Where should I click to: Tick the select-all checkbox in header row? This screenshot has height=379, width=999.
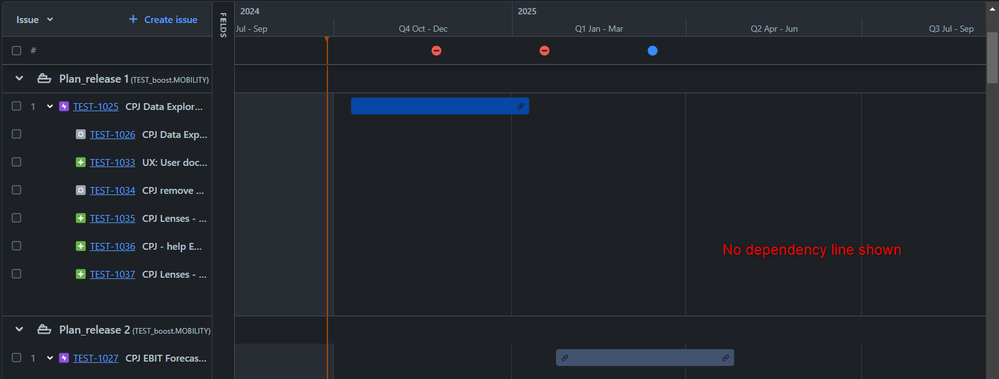[17, 50]
